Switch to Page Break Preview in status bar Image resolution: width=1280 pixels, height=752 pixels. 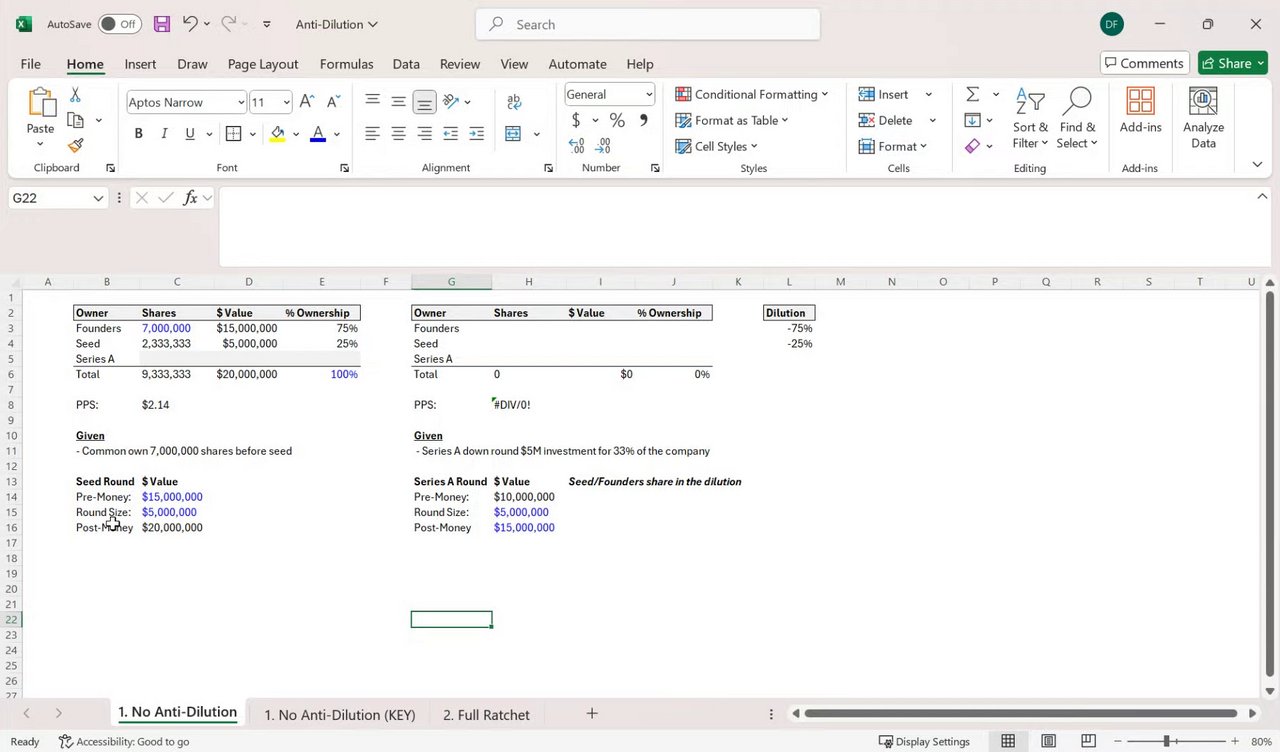pos(1088,741)
